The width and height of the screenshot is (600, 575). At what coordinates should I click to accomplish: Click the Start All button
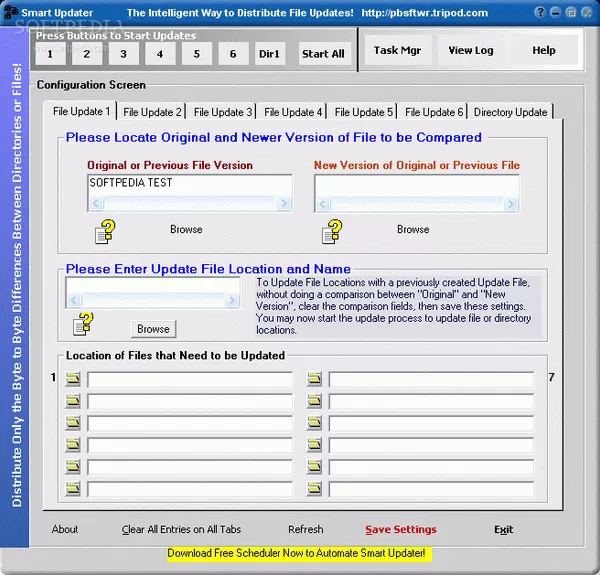pyautogui.click(x=323, y=54)
